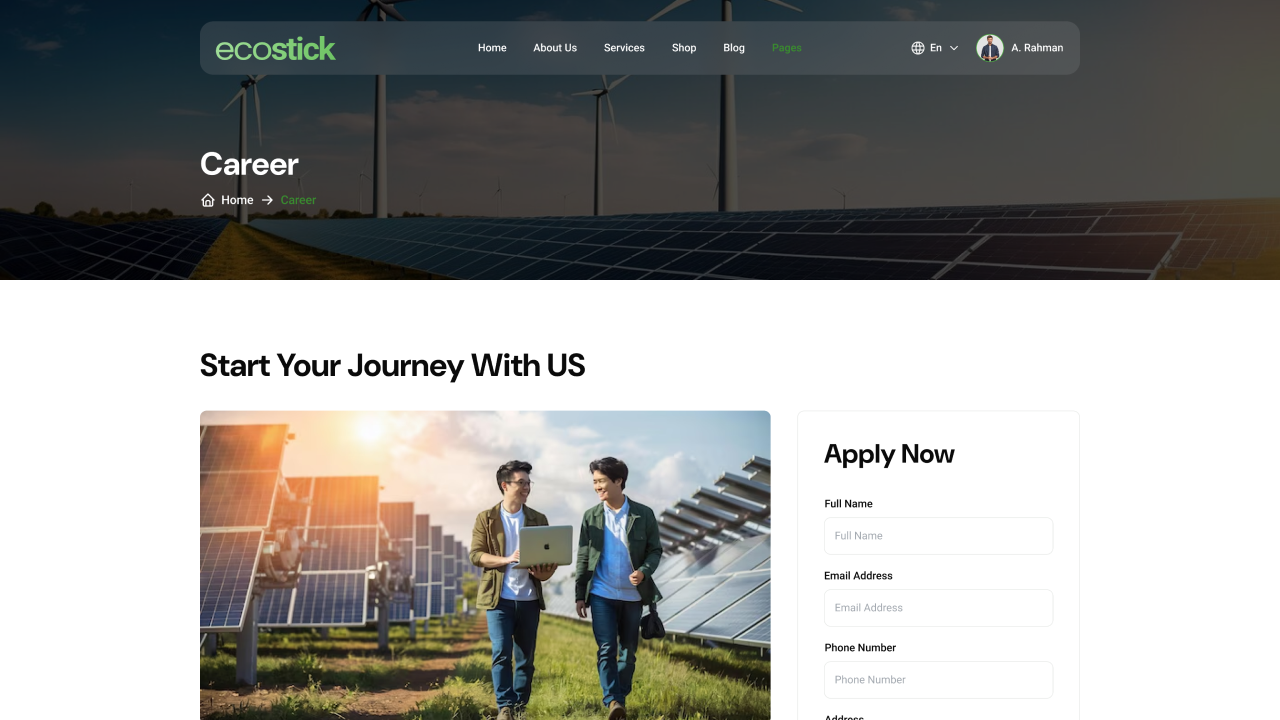Click the solar panel workers photo
Image resolution: width=1280 pixels, height=720 pixels.
(485, 565)
